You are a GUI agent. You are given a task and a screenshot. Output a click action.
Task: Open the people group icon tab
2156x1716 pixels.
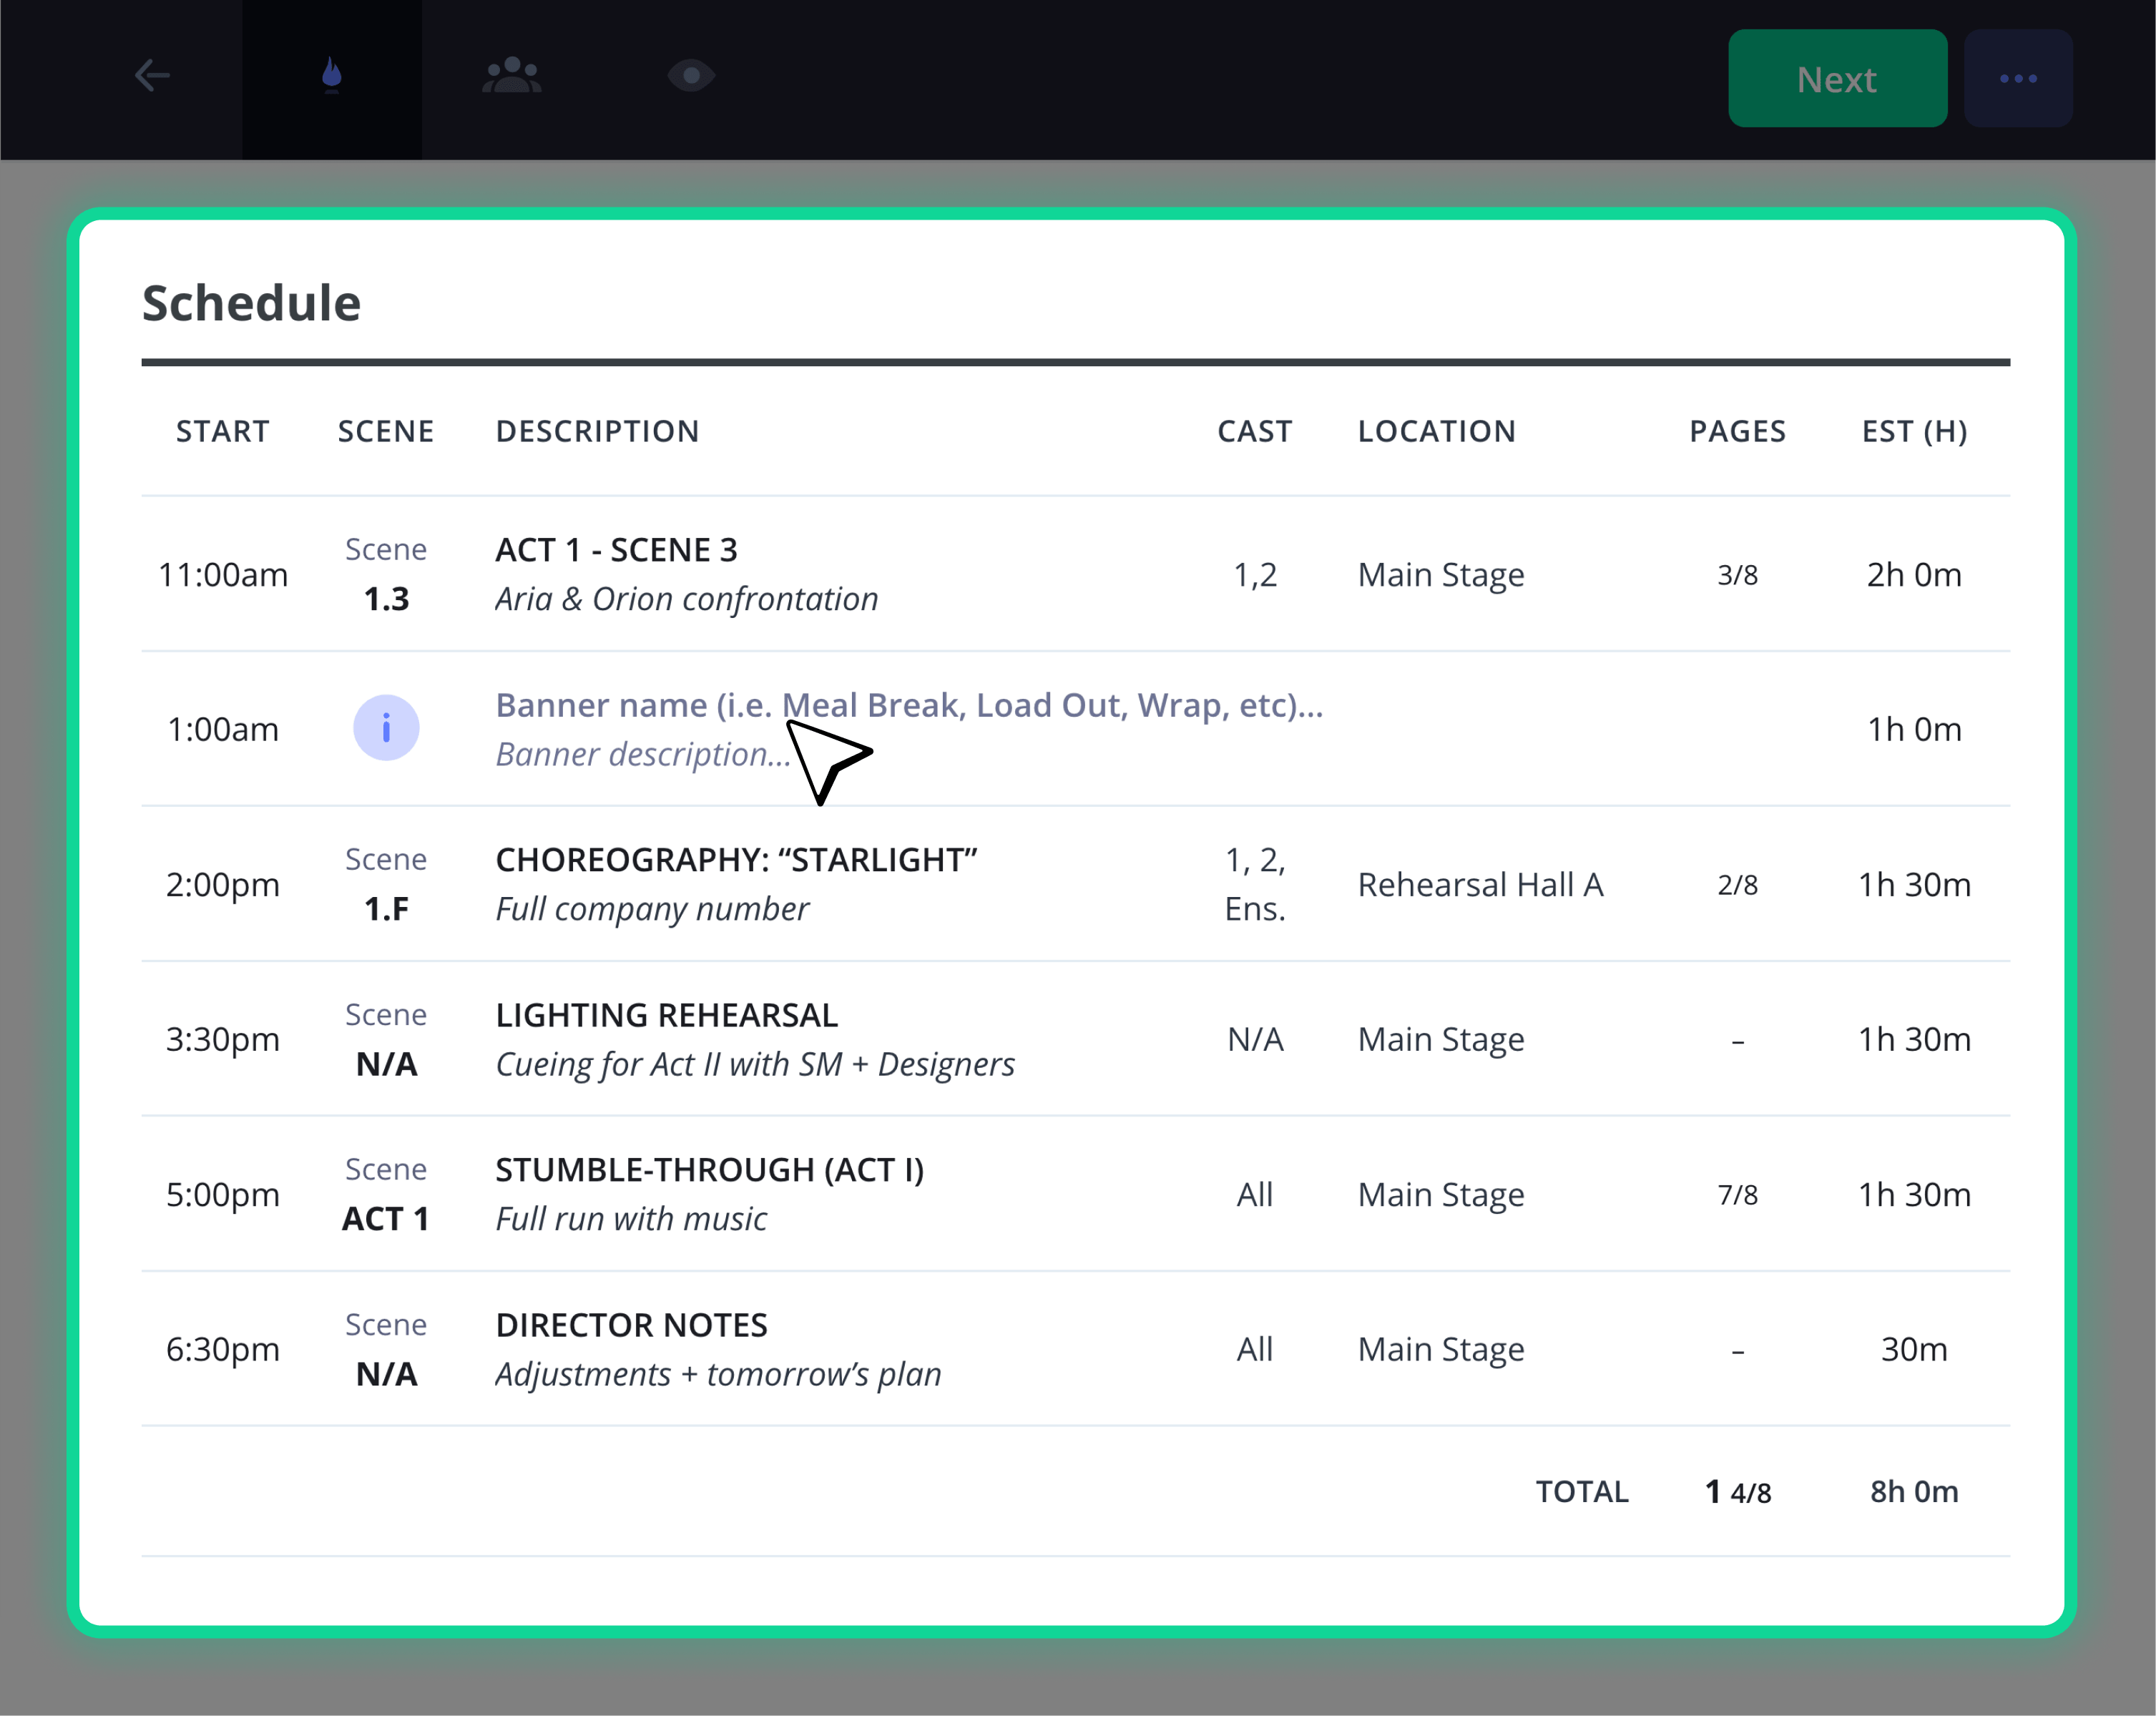coord(512,76)
